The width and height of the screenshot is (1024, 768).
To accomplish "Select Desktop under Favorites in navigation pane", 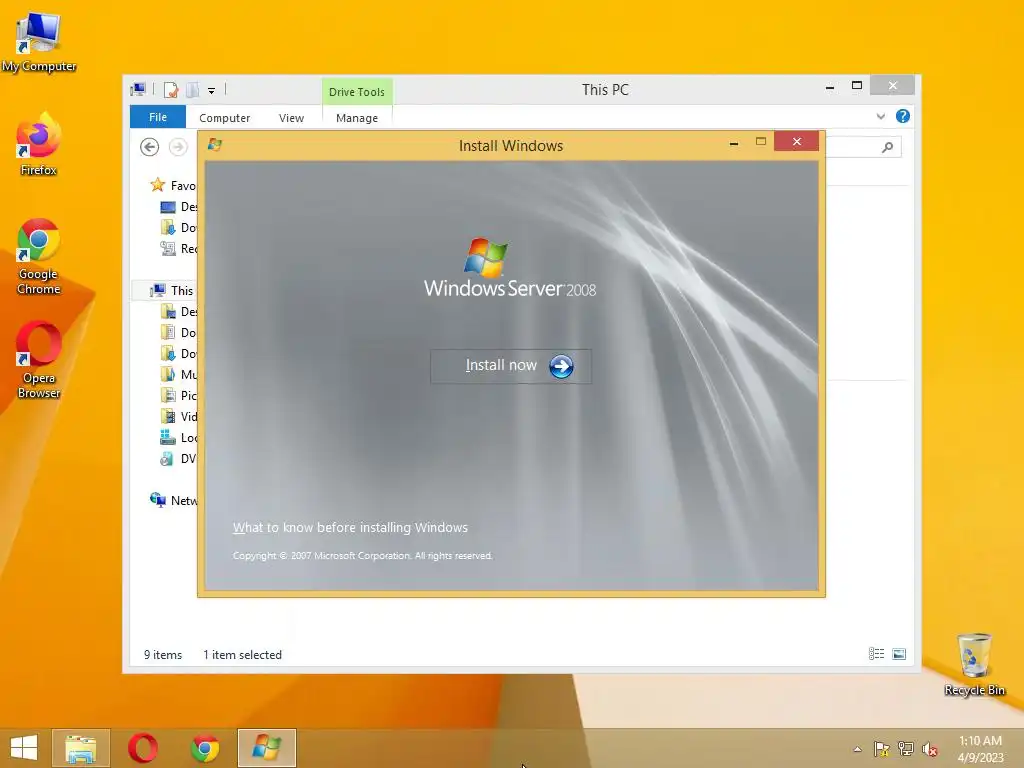I will (178, 207).
